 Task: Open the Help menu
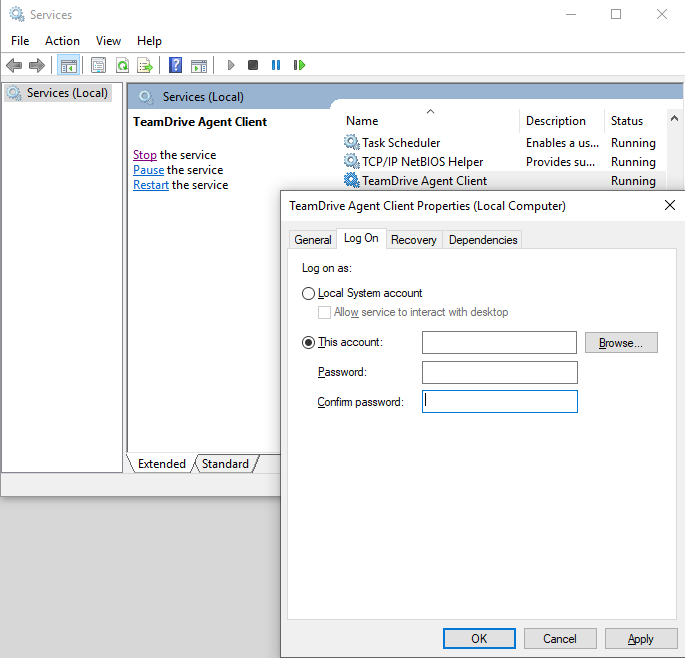pos(149,41)
